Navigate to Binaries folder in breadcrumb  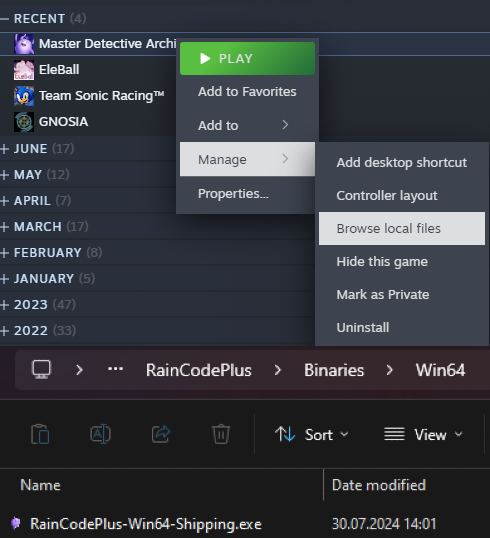(334, 370)
